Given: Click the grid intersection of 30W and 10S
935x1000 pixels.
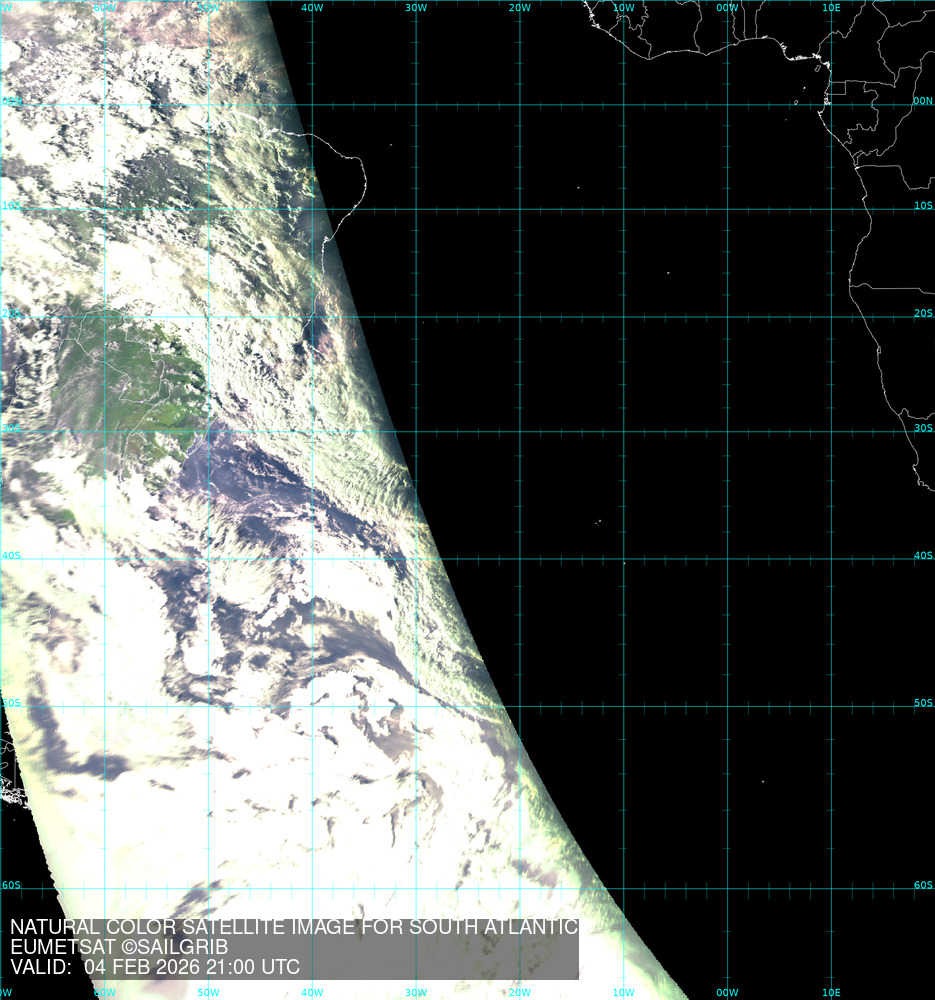Looking at the screenshot, I should click(x=416, y=210).
